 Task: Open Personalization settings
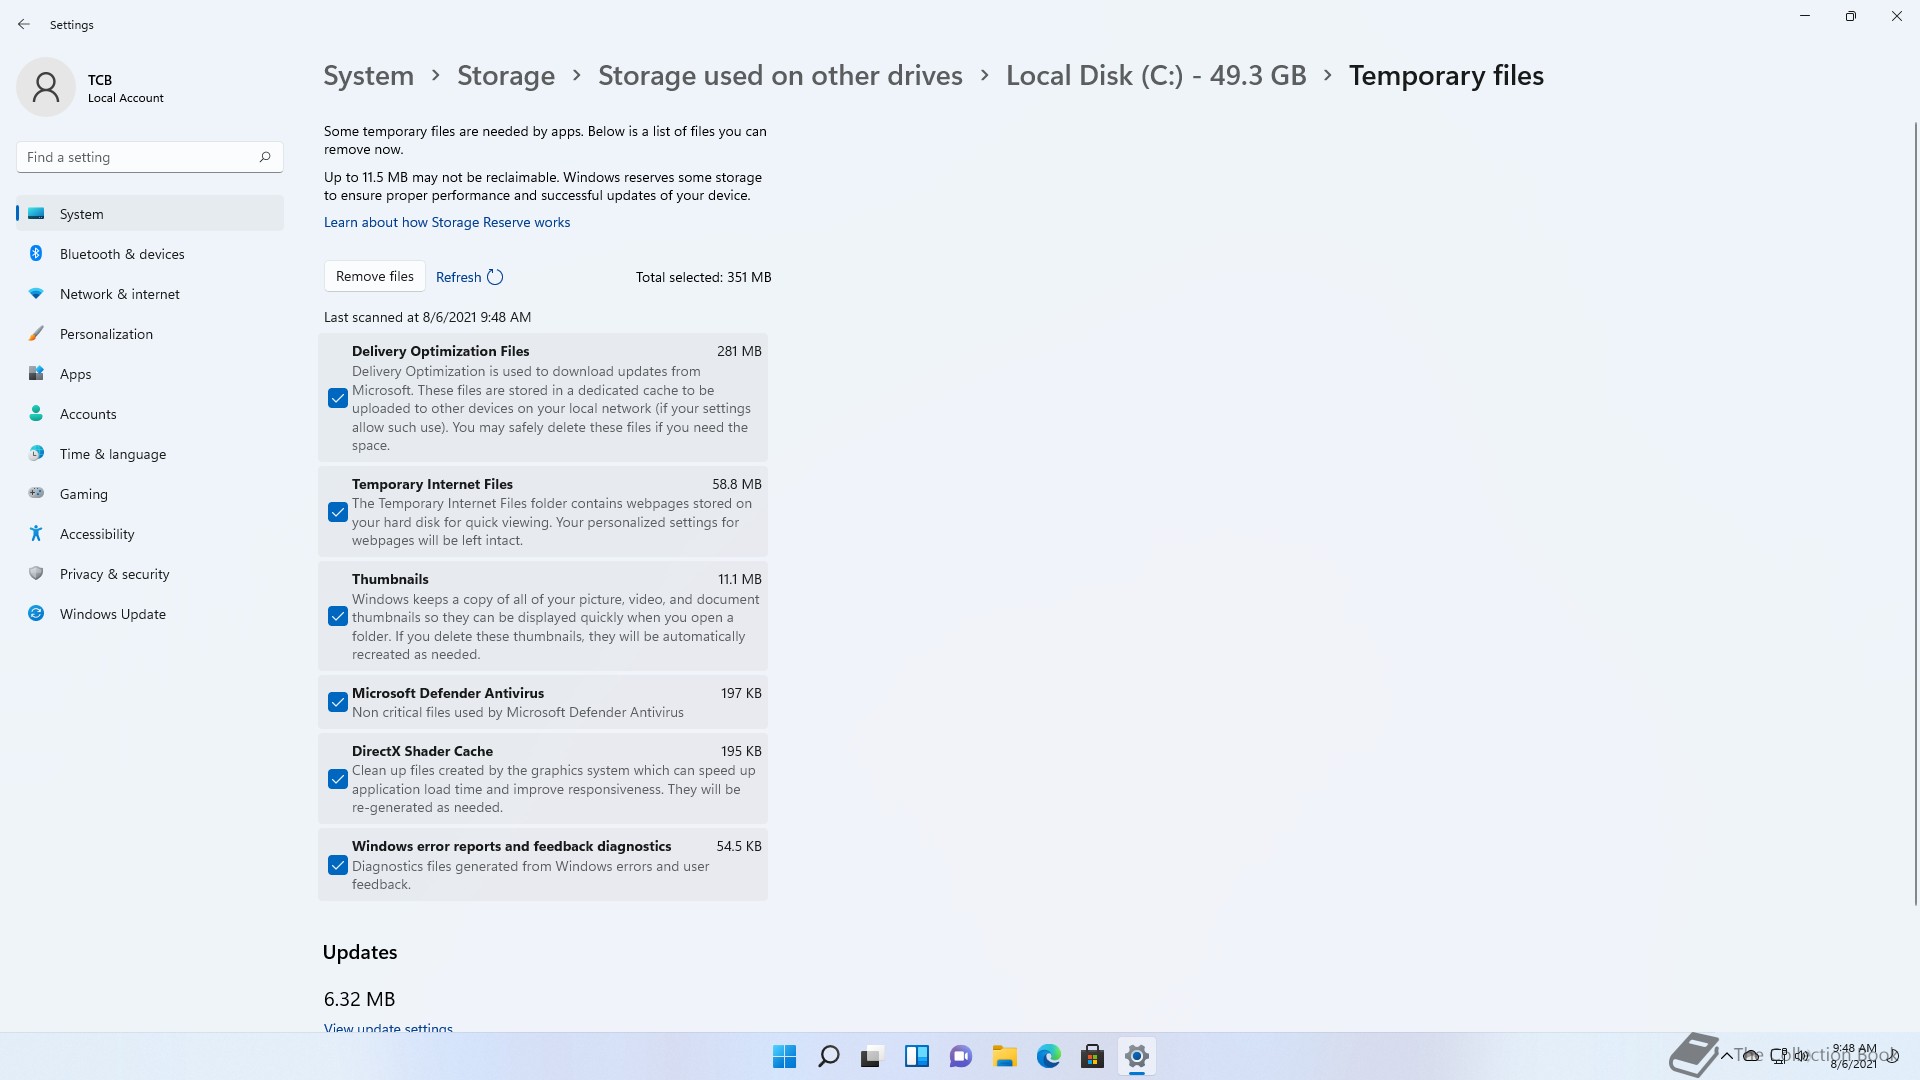(150, 334)
